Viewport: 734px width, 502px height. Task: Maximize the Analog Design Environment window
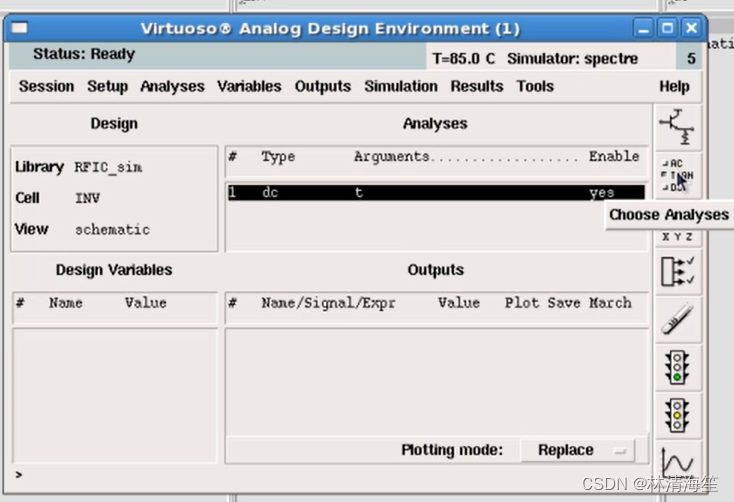point(668,28)
